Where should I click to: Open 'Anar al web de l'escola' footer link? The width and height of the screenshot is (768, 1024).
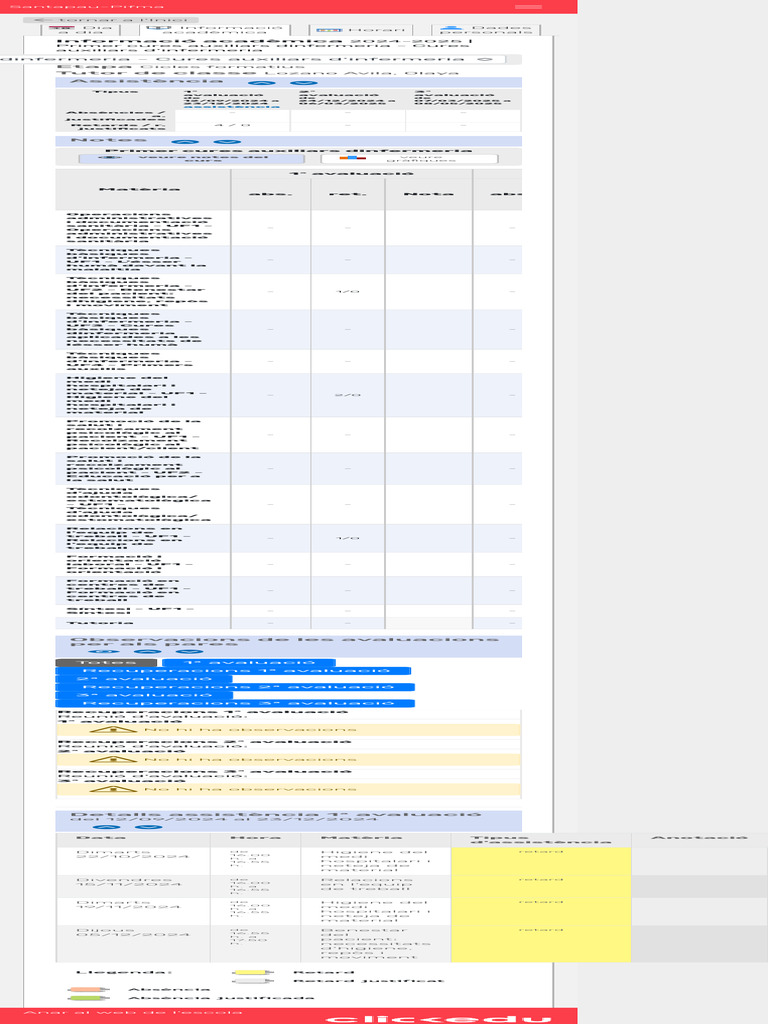coord(133,1013)
